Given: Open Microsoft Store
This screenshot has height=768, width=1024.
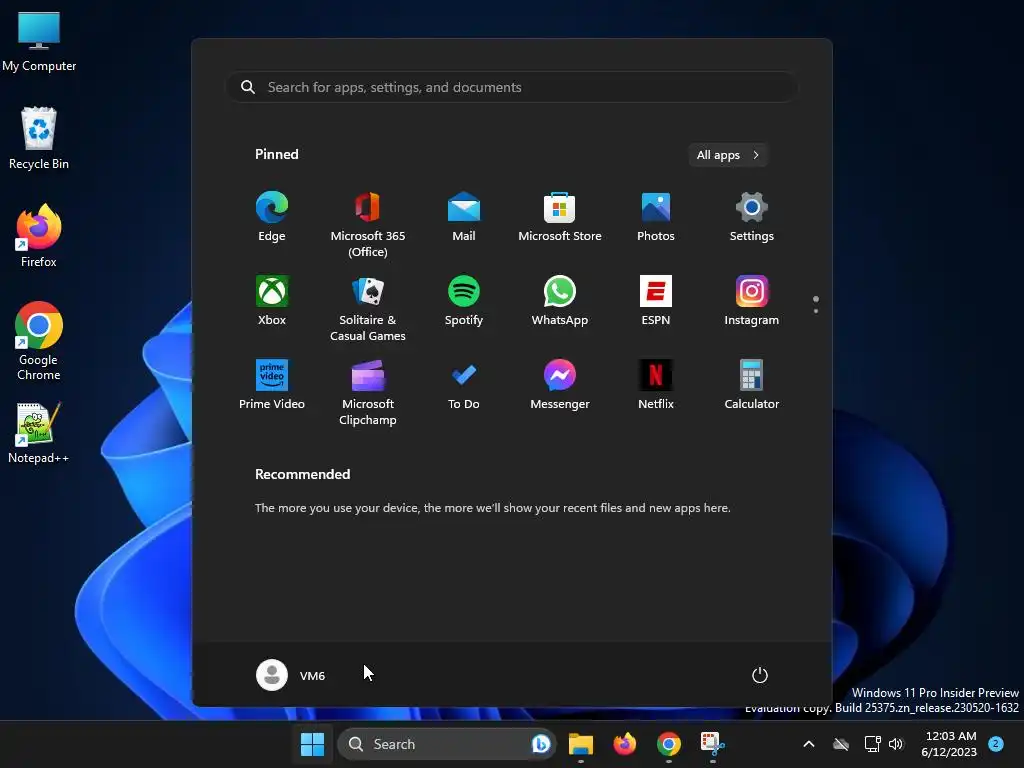Looking at the screenshot, I should tap(560, 217).
